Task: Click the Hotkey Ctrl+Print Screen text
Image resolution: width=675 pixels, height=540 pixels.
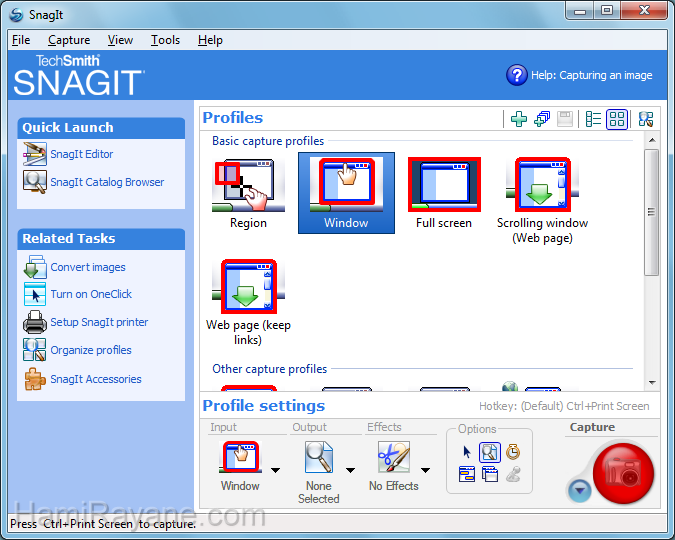Action: pyautogui.click(x=564, y=406)
